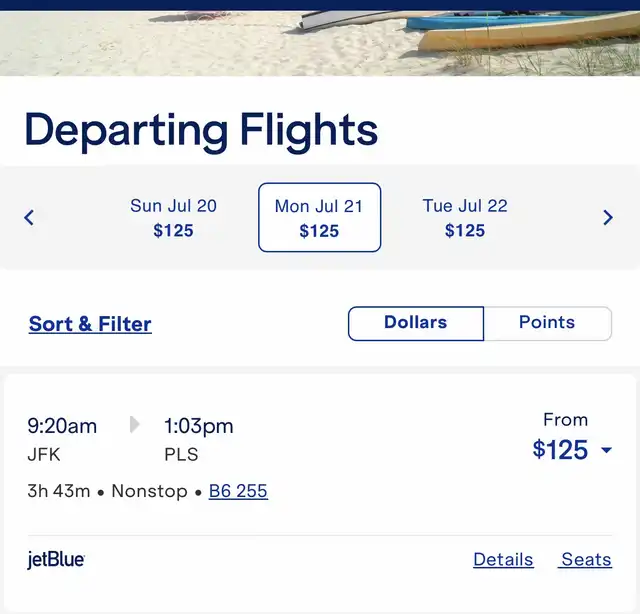The image size is (640, 614).
Task: Open the Seats map link
Action: point(586,559)
